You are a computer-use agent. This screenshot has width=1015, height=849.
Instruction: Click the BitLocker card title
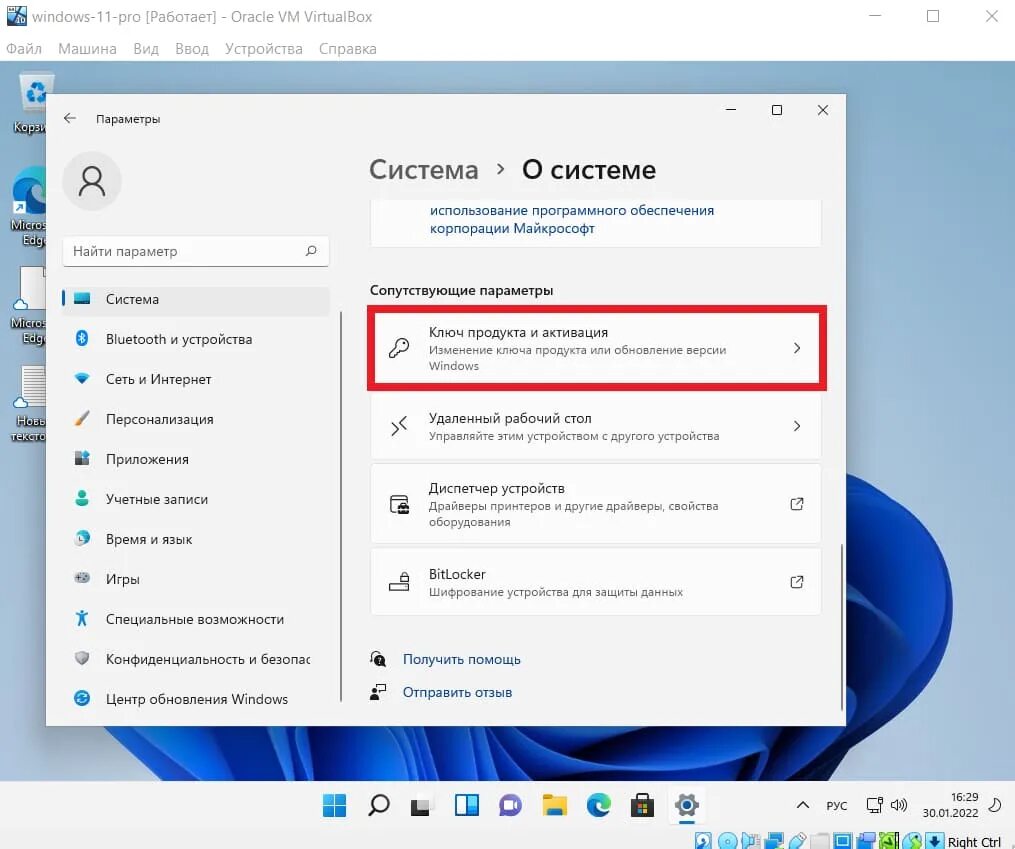click(457, 574)
